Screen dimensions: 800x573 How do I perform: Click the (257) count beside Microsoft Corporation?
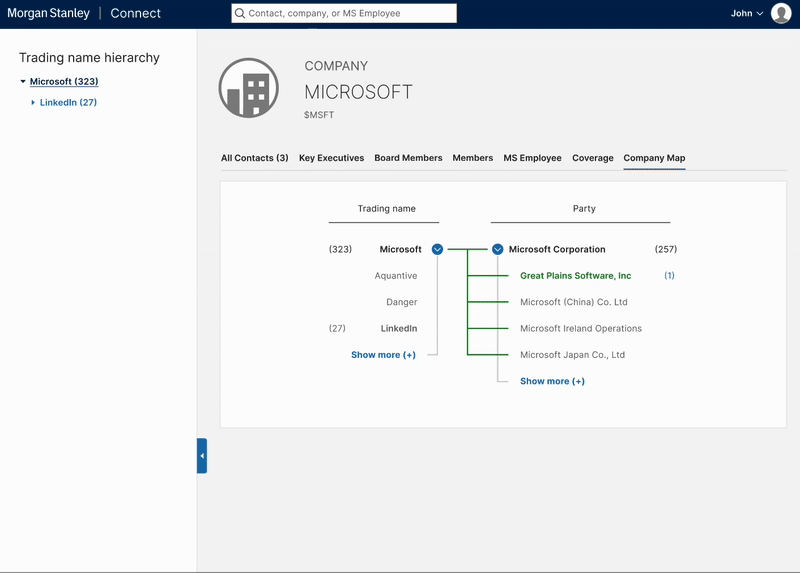pos(666,249)
